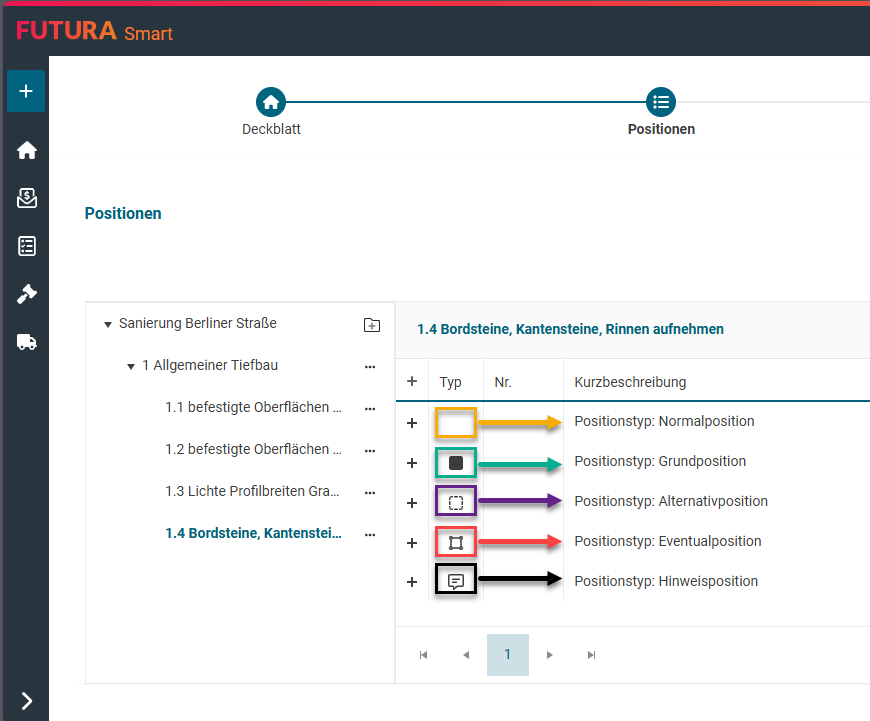Image resolution: width=870 pixels, height=721 pixels.
Task: Click page number 1 in the pager
Action: 507,655
